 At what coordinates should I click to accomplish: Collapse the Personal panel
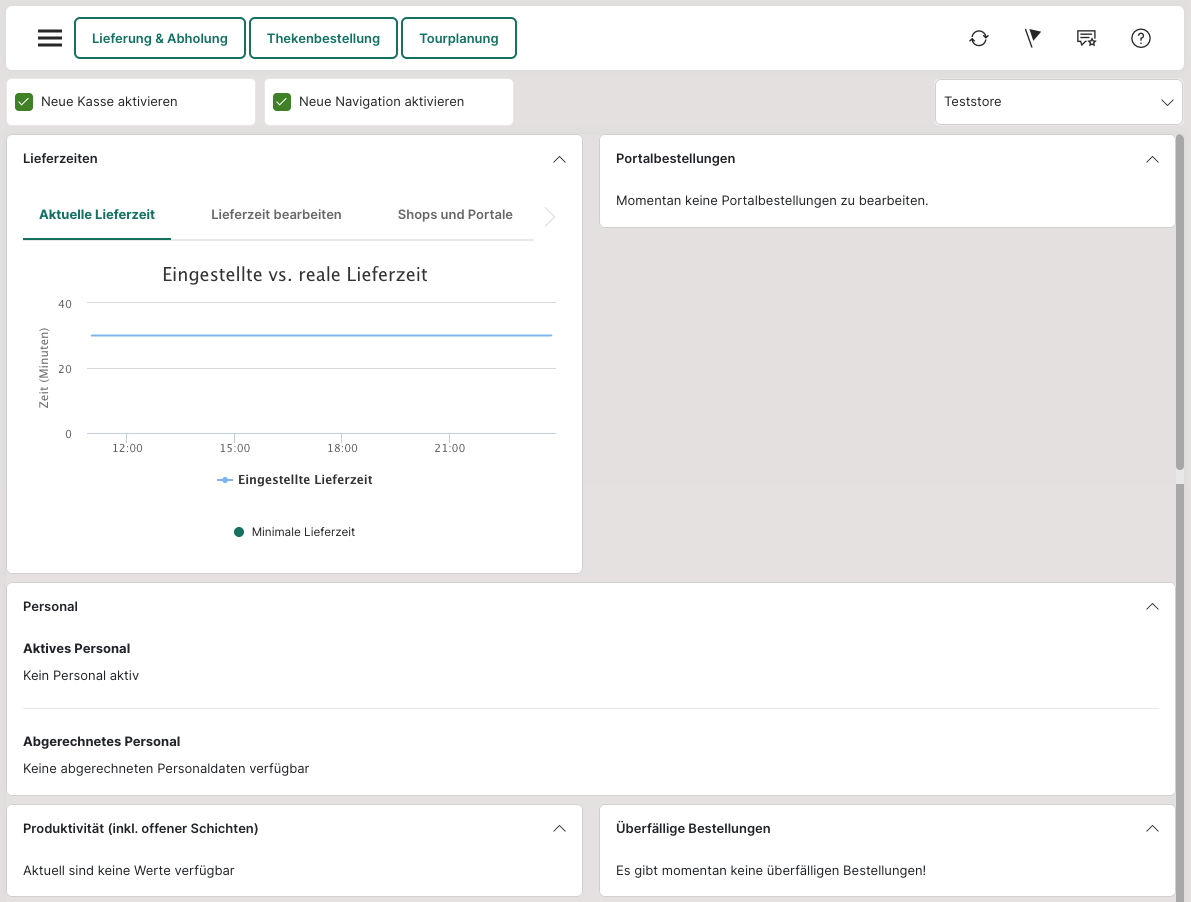coord(1152,607)
